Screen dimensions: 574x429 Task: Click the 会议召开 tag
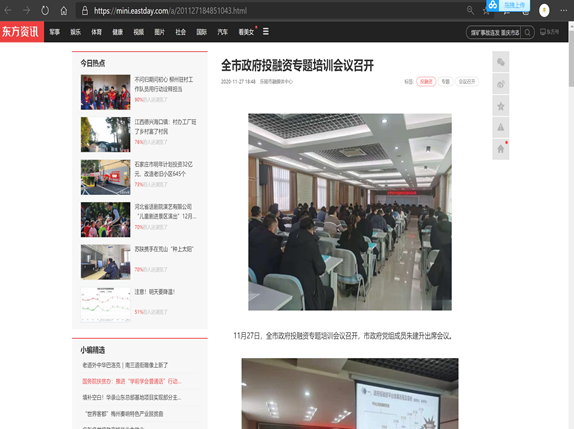click(x=467, y=82)
